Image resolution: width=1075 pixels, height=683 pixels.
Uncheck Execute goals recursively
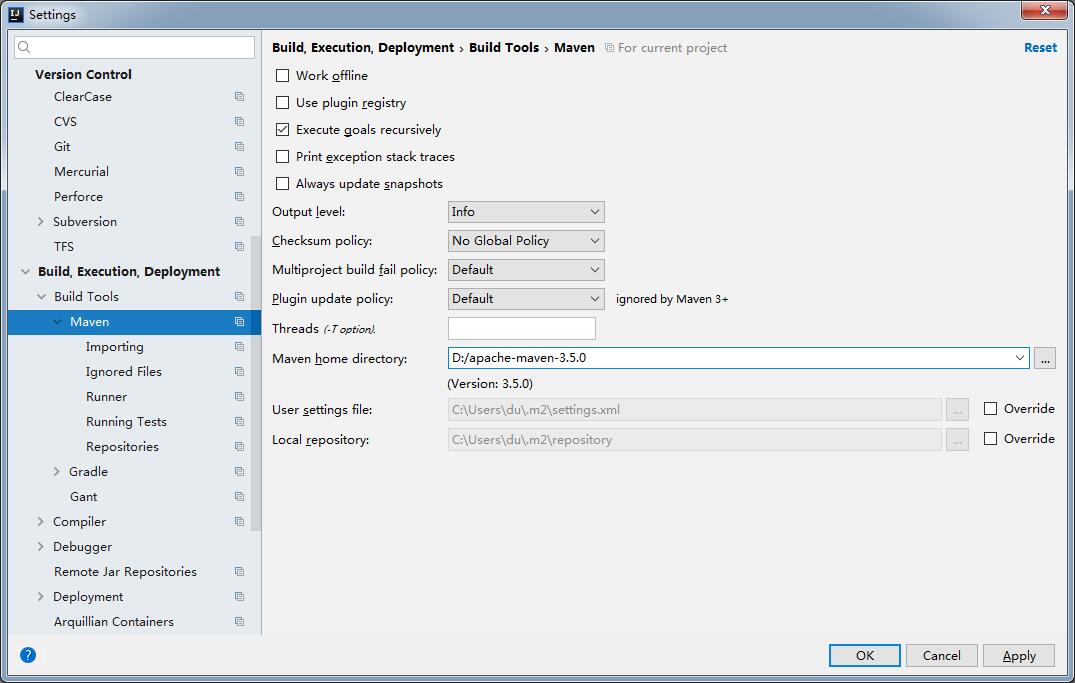pos(282,129)
